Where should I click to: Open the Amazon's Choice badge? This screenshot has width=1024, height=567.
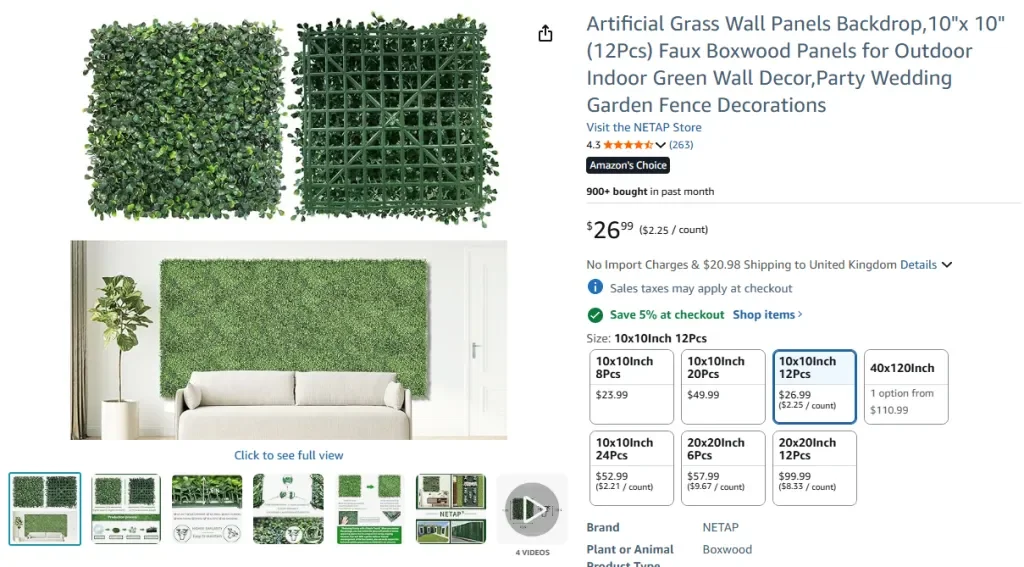pyautogui.click(x=628, y=165)
